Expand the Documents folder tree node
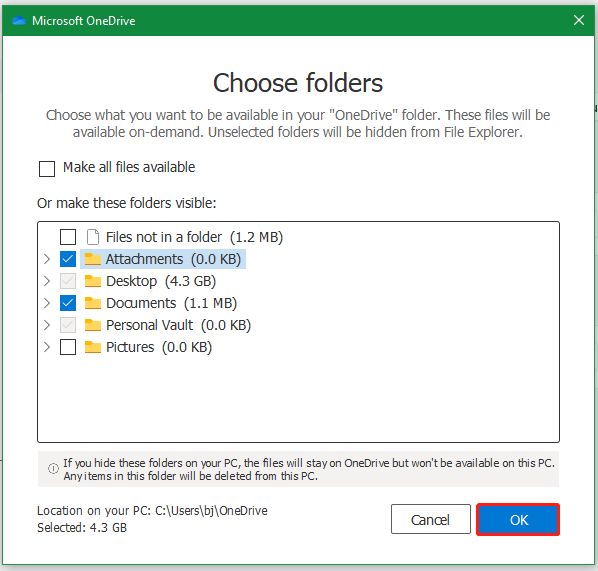The image size is (598, 571). 47,303
